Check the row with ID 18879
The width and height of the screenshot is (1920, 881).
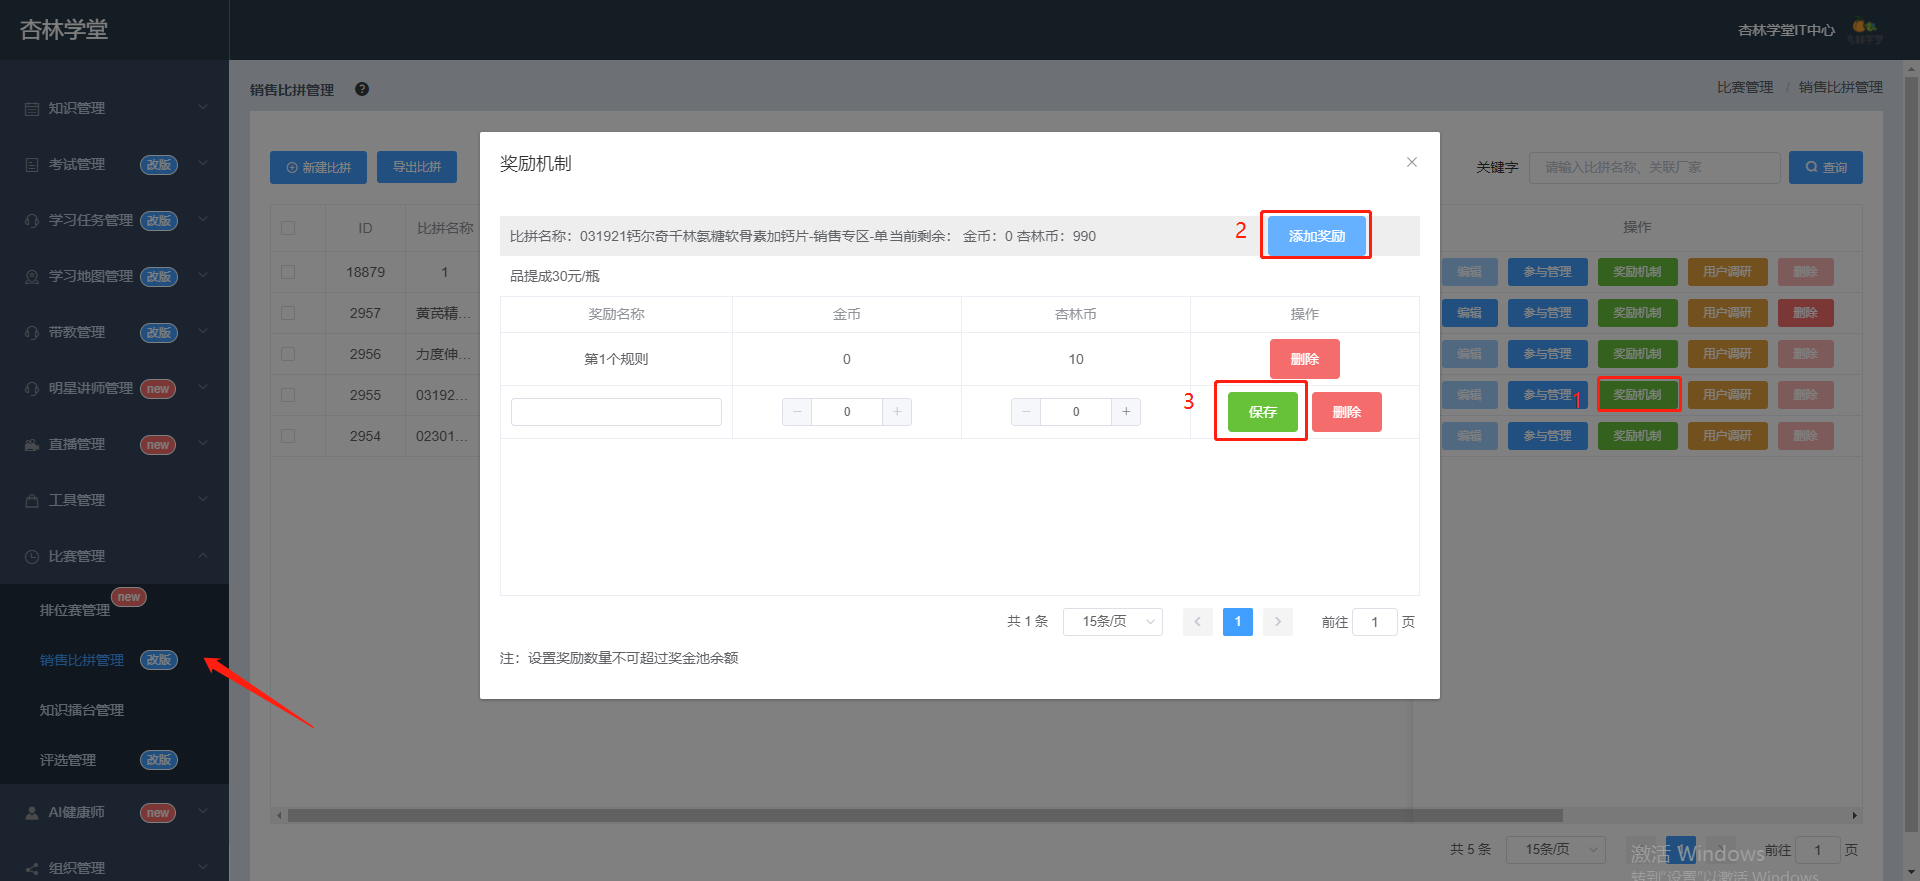[288, 272]
